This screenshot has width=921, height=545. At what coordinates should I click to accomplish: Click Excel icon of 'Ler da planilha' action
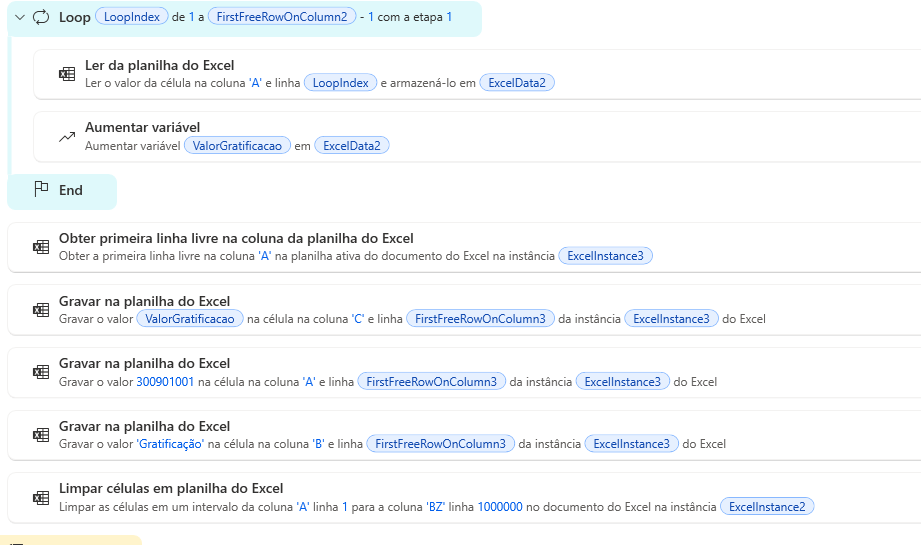(x=67, y=74)
